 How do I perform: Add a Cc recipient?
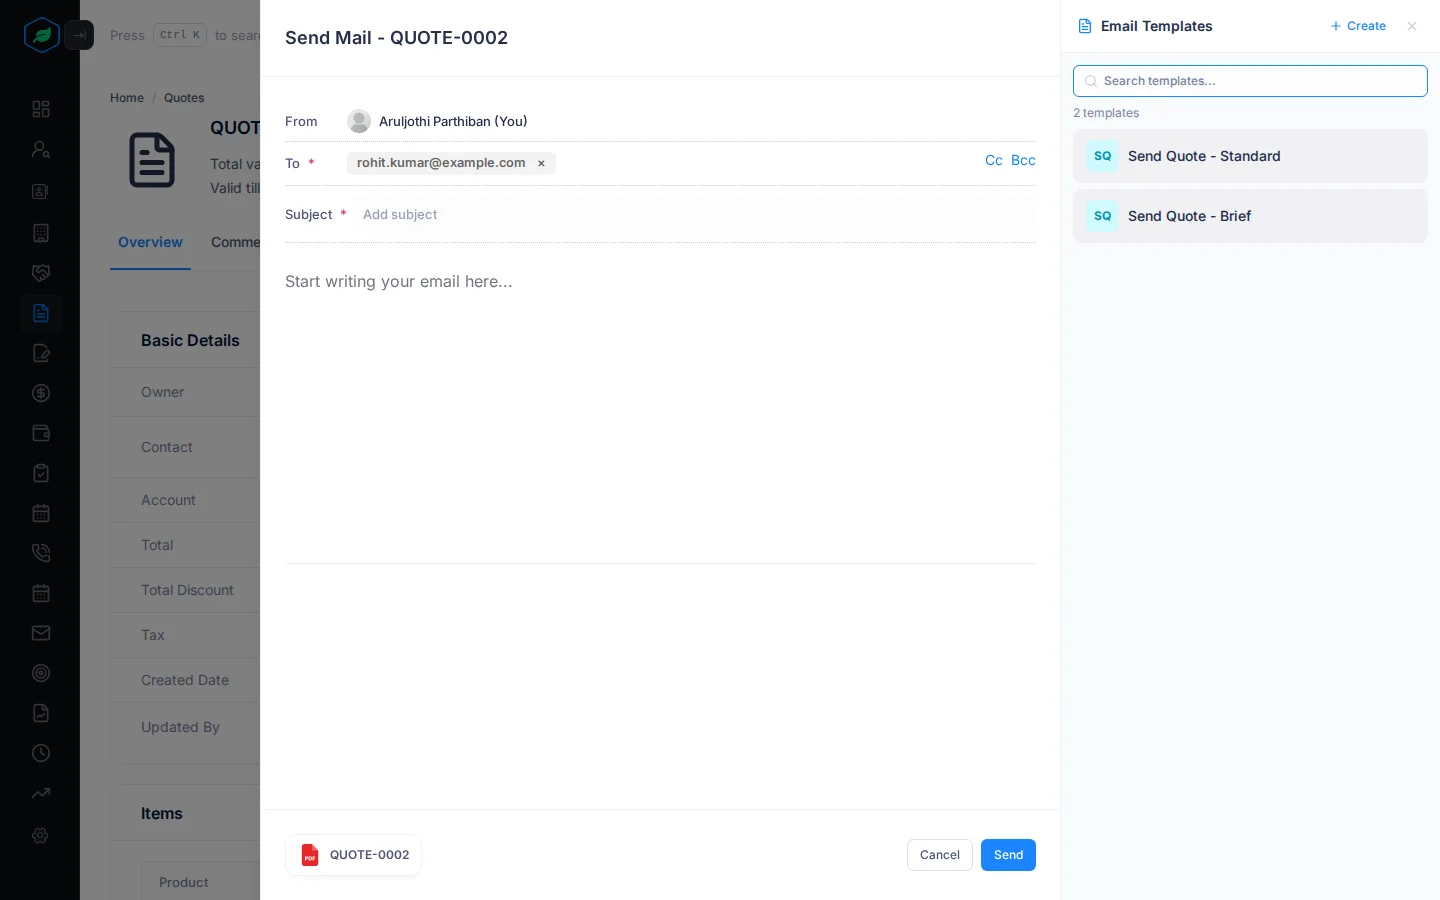(x=993, y=160)
